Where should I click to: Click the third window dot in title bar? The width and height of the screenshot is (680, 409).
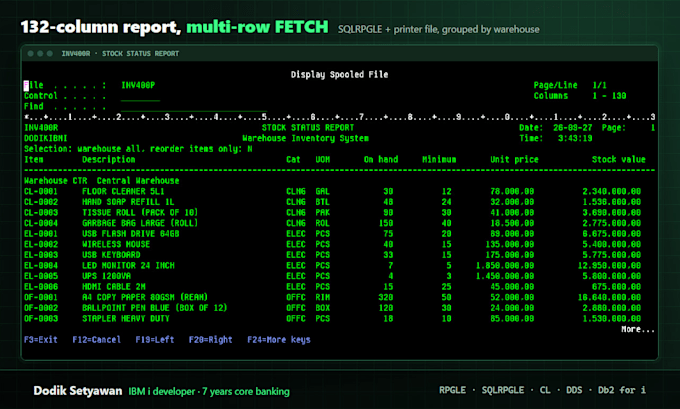tap(49, 53)
